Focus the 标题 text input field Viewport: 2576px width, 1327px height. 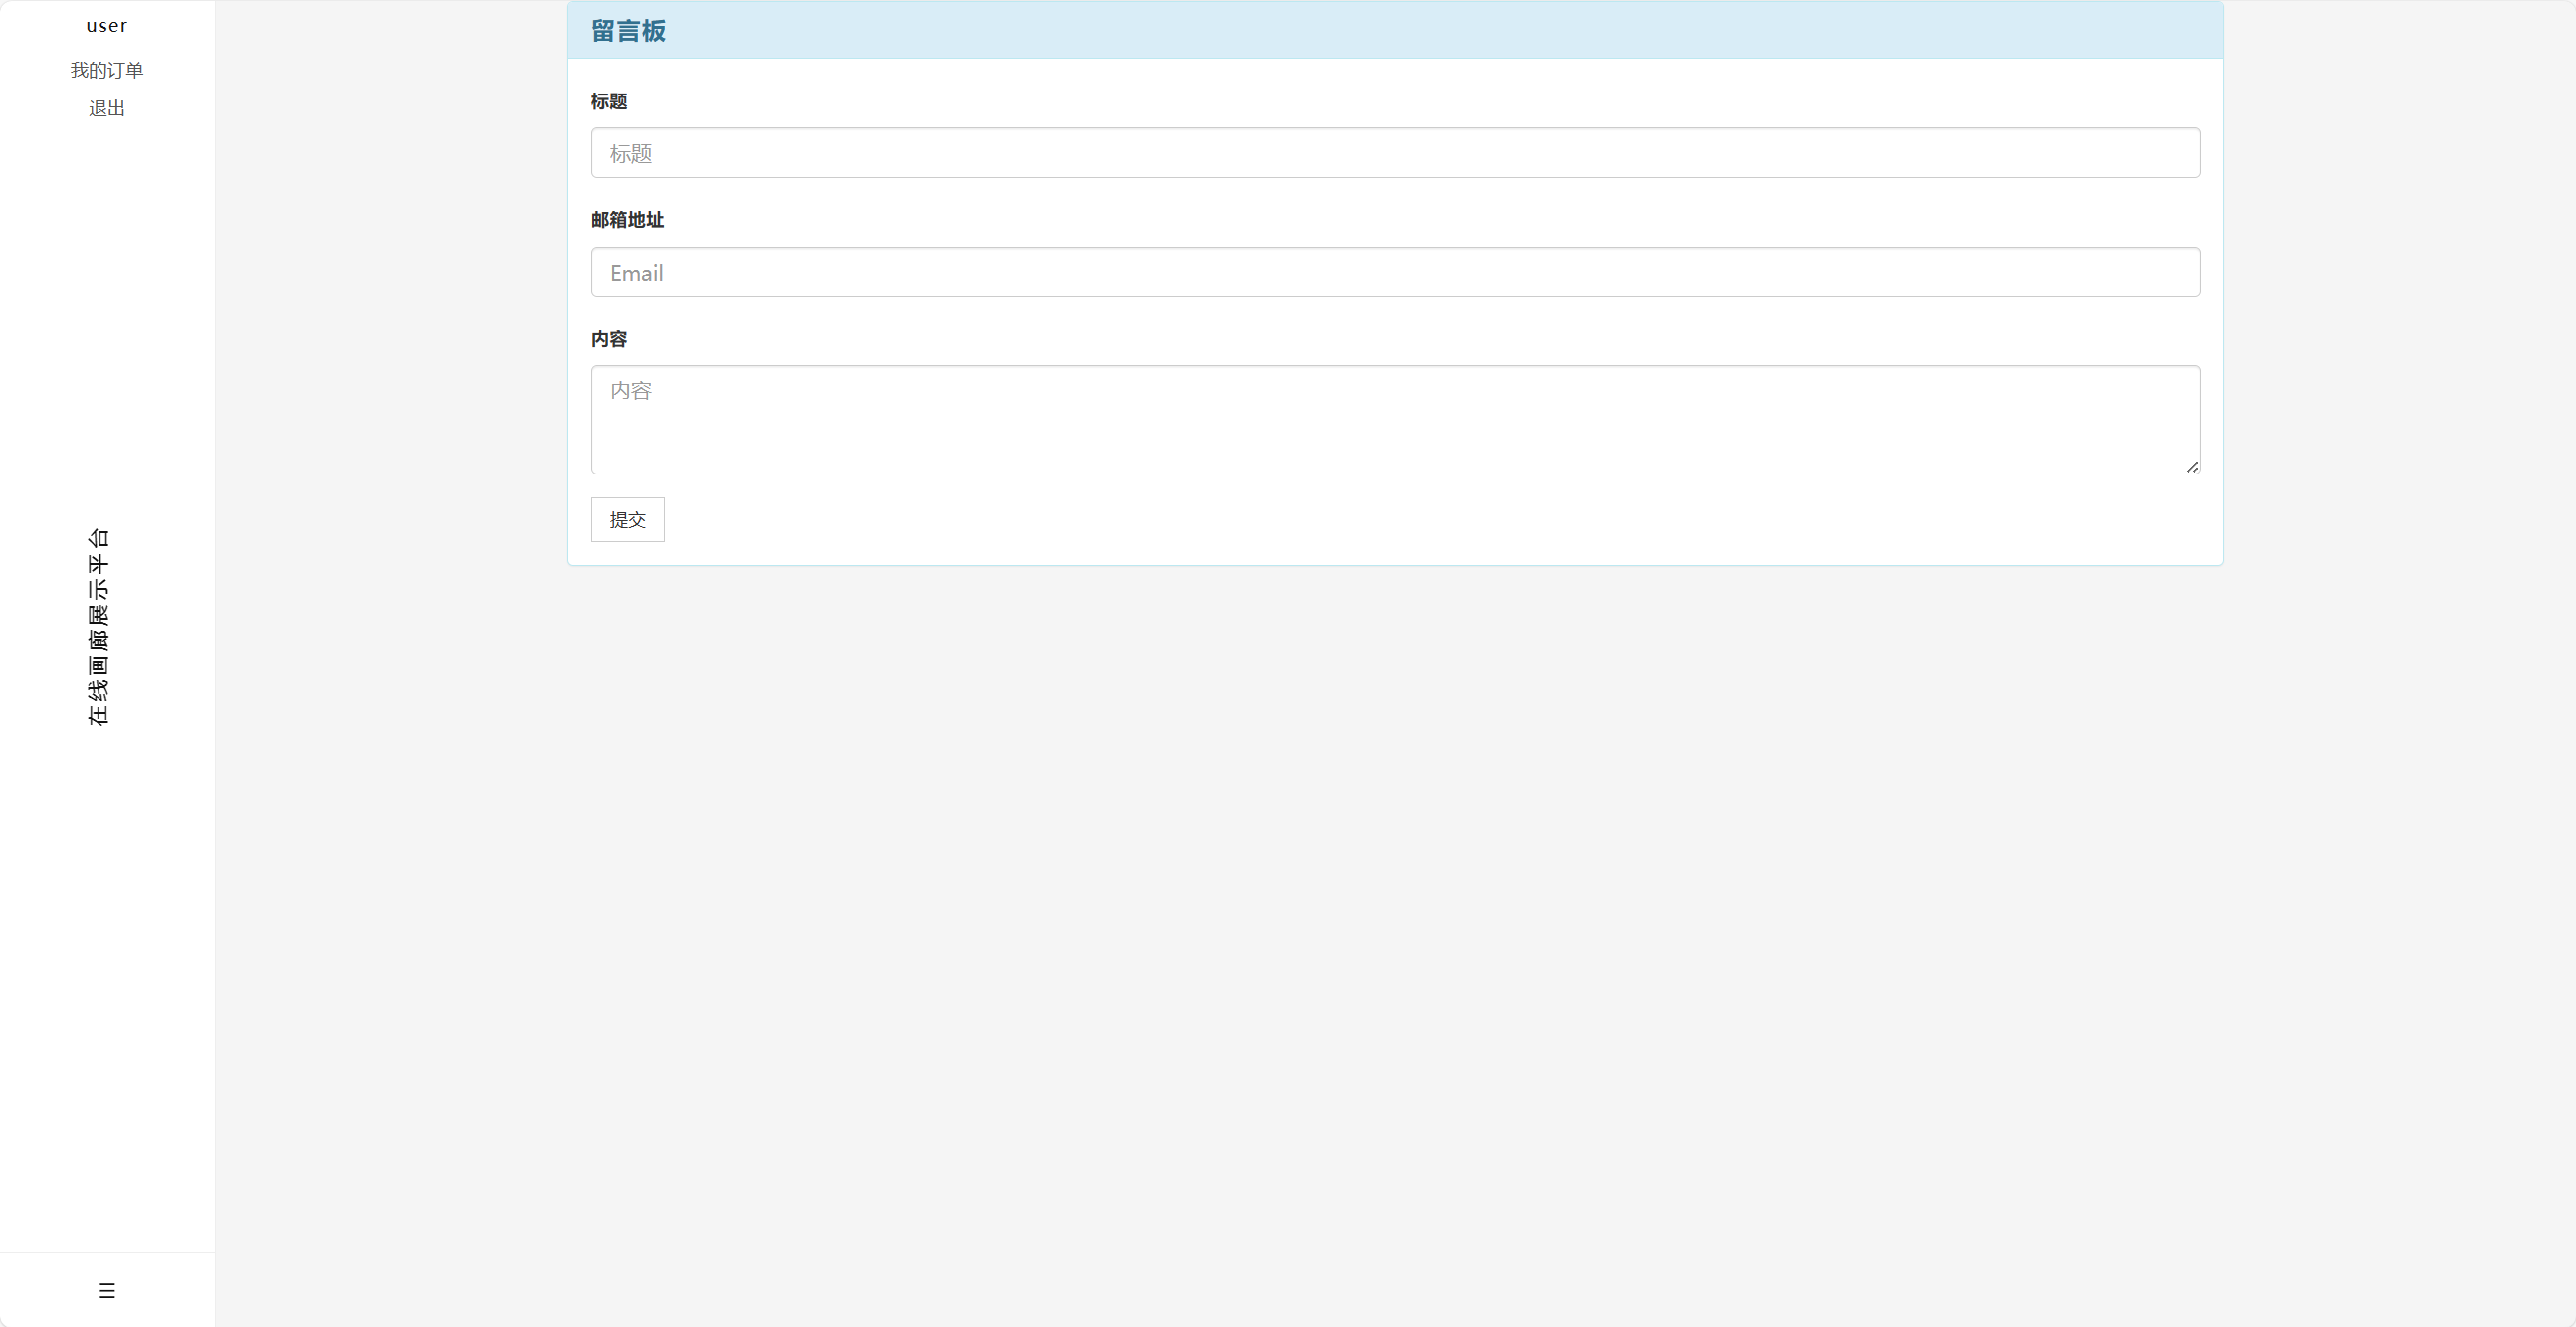[1395, 153]
